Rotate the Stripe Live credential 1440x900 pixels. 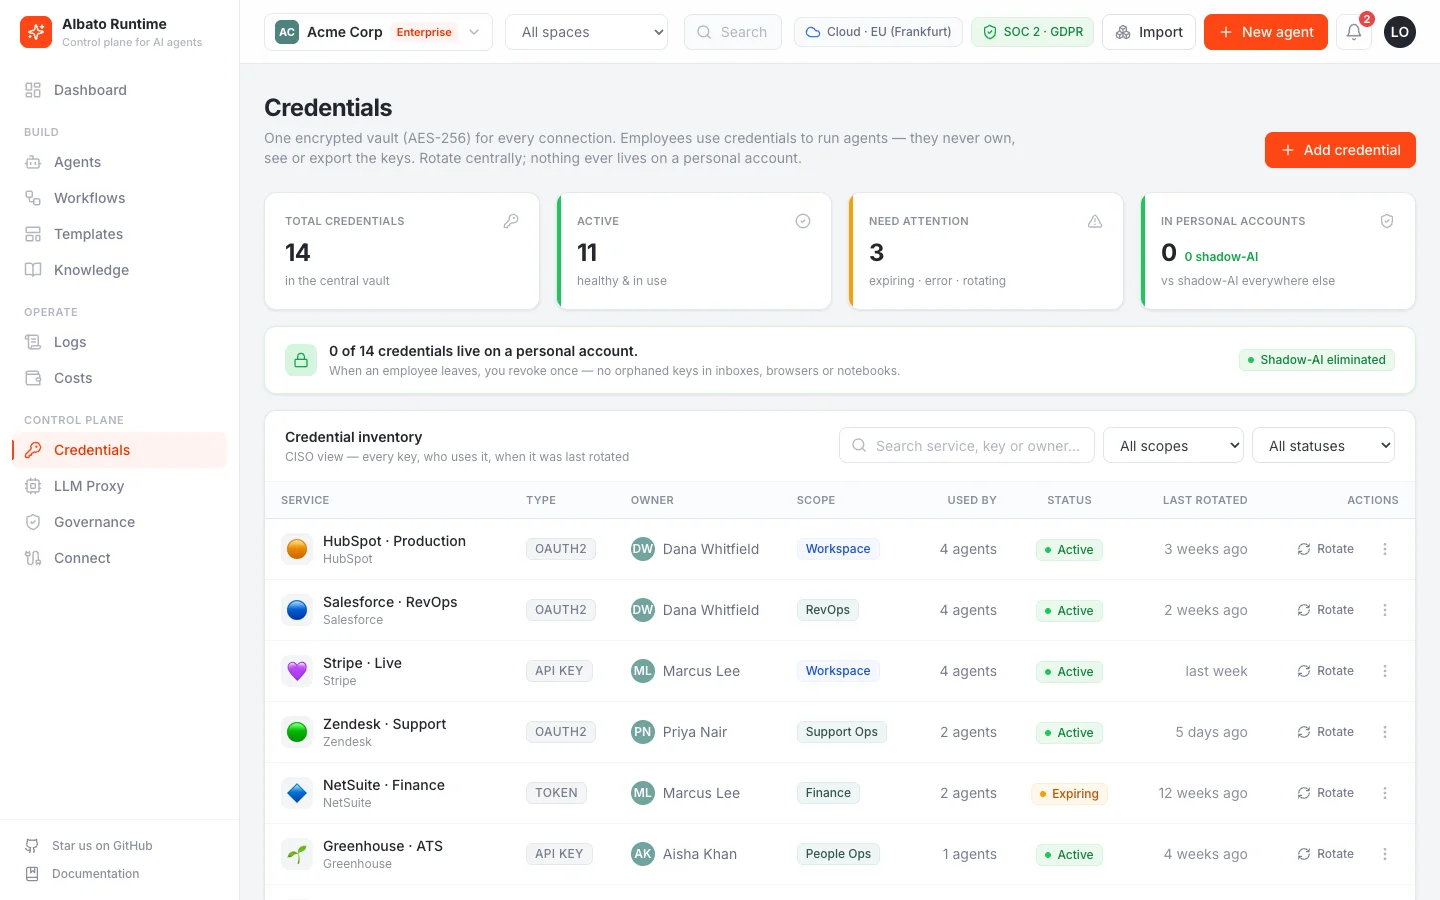click(x=1326, y=671)
